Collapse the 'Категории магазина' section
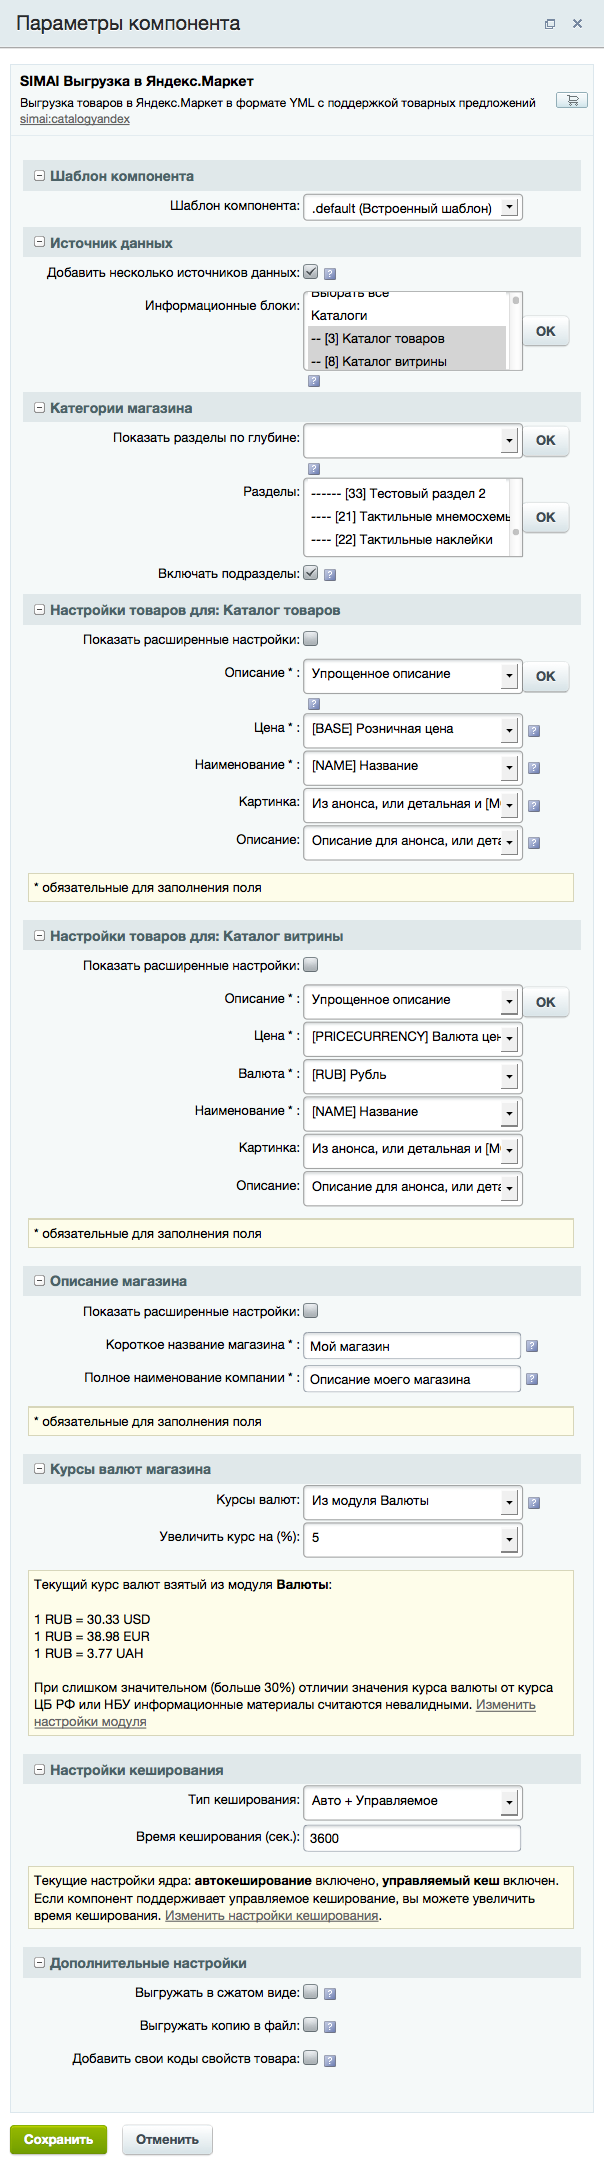 40,407
